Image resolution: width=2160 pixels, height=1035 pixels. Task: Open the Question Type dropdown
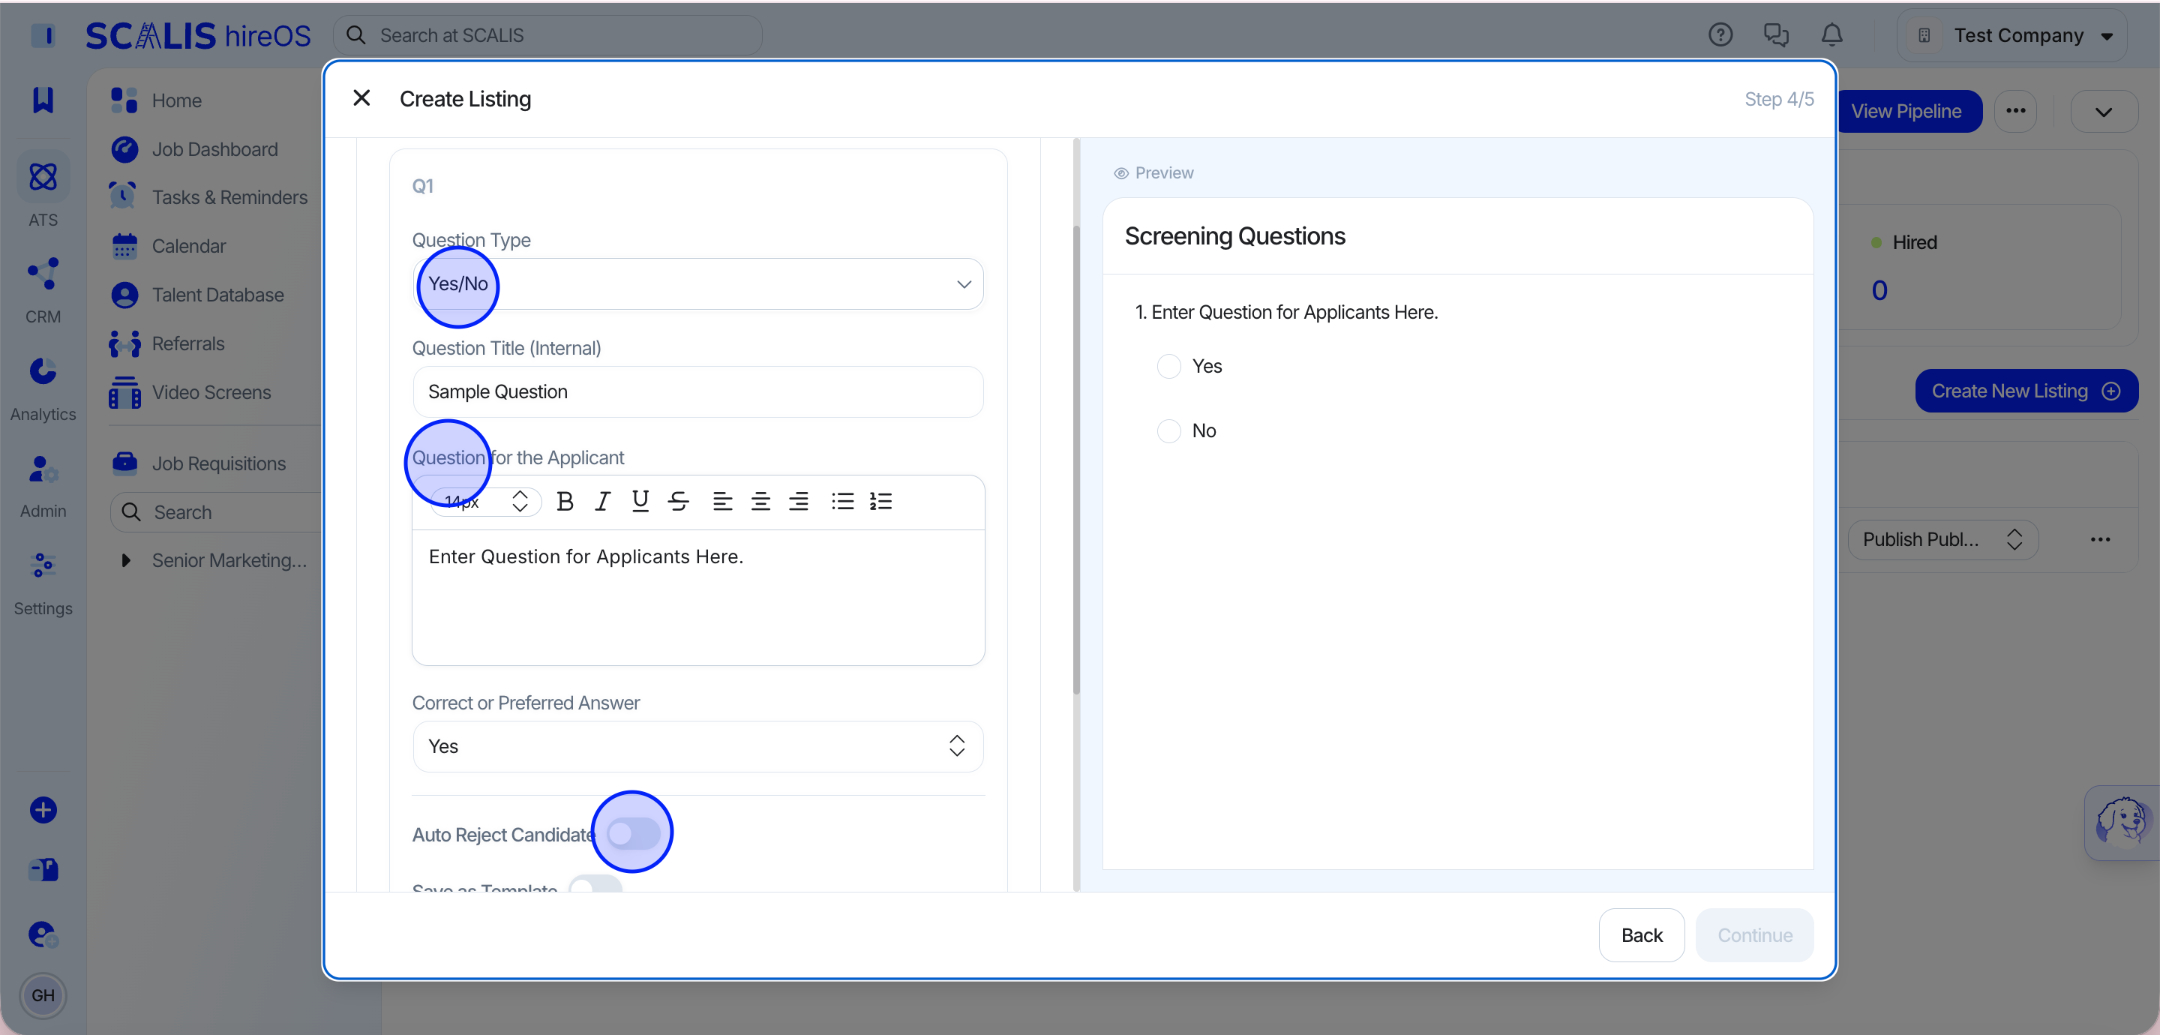pos(698,284)
